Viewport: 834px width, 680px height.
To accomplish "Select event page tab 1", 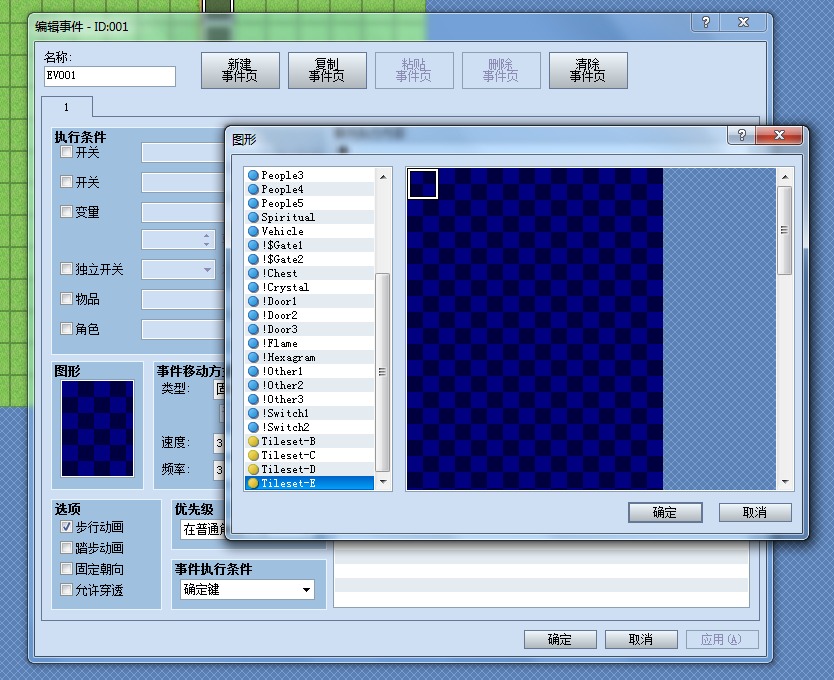I will tap(66, 107).
